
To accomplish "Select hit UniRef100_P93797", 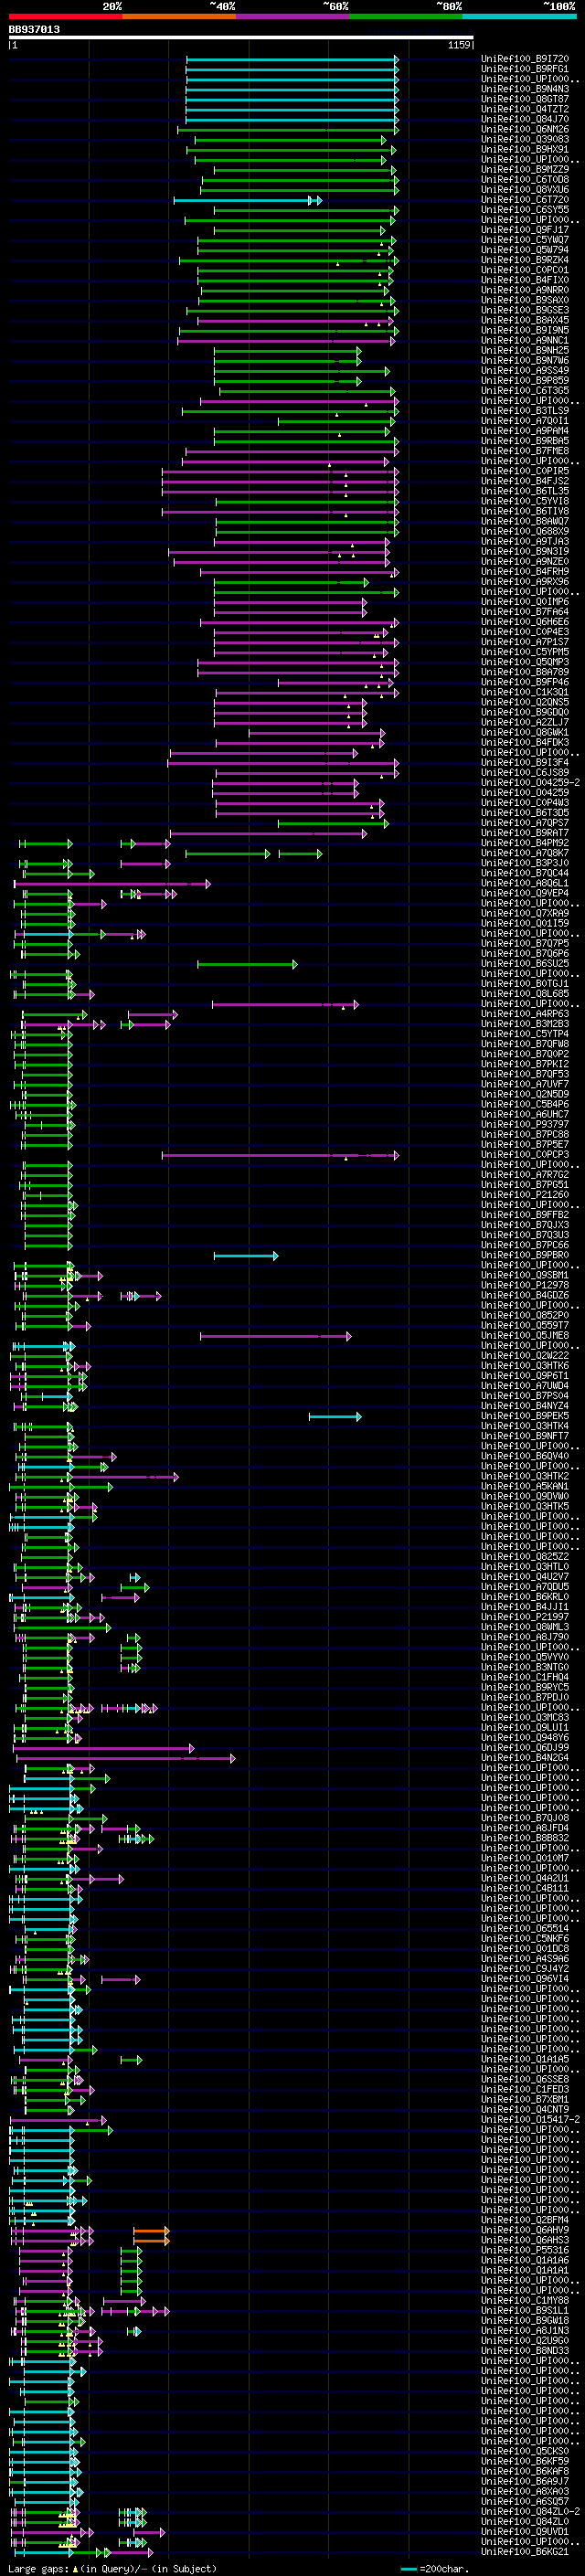I will coord(525,1124).
